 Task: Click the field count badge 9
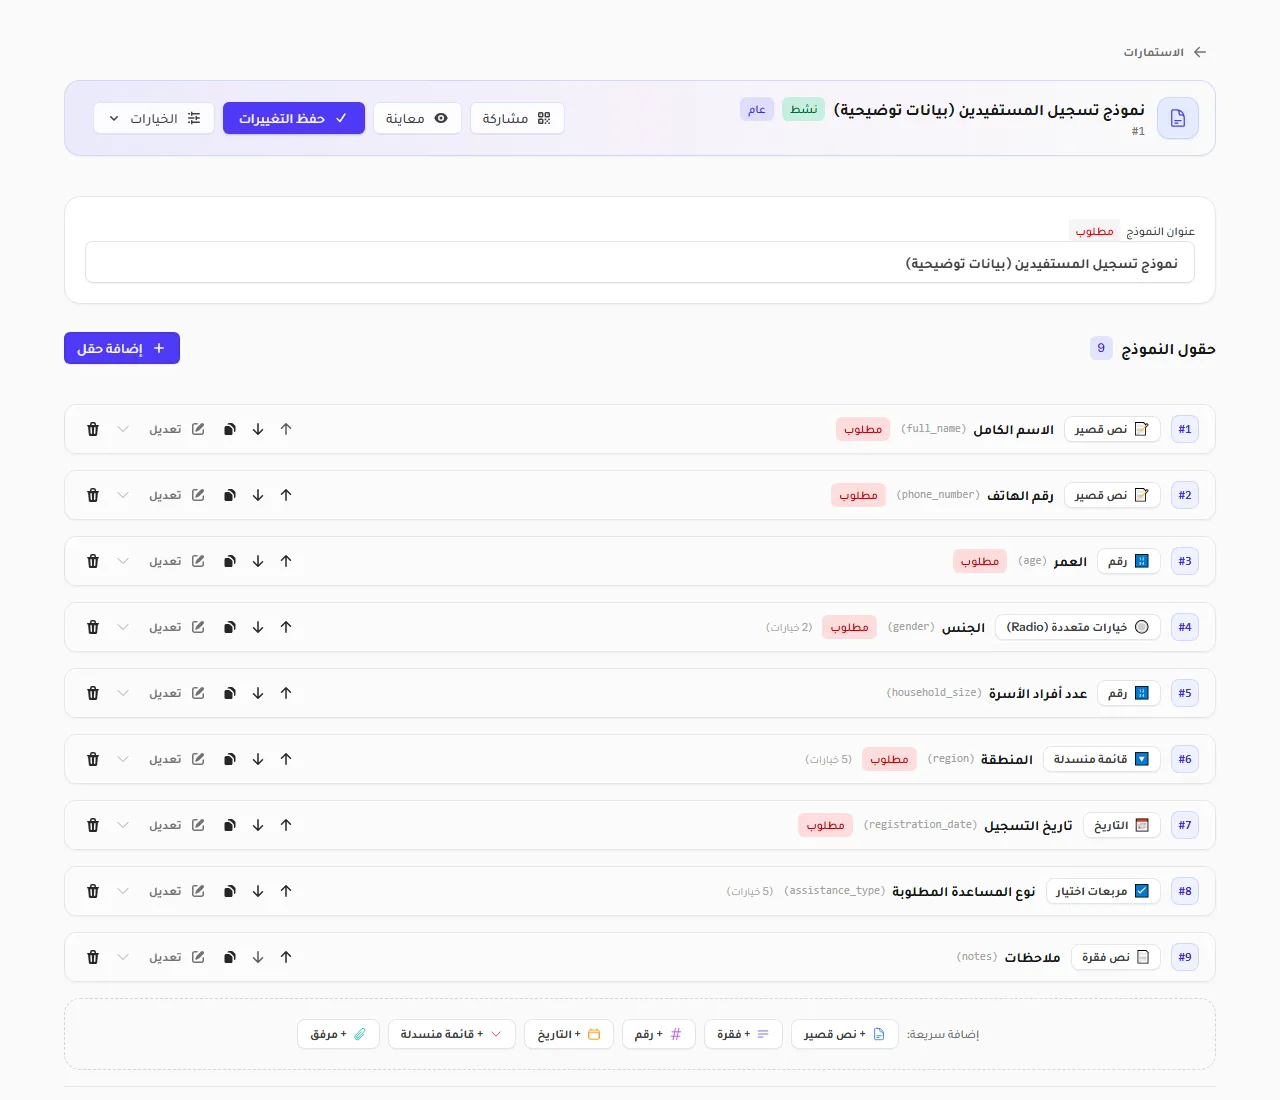coord(1101,348)
